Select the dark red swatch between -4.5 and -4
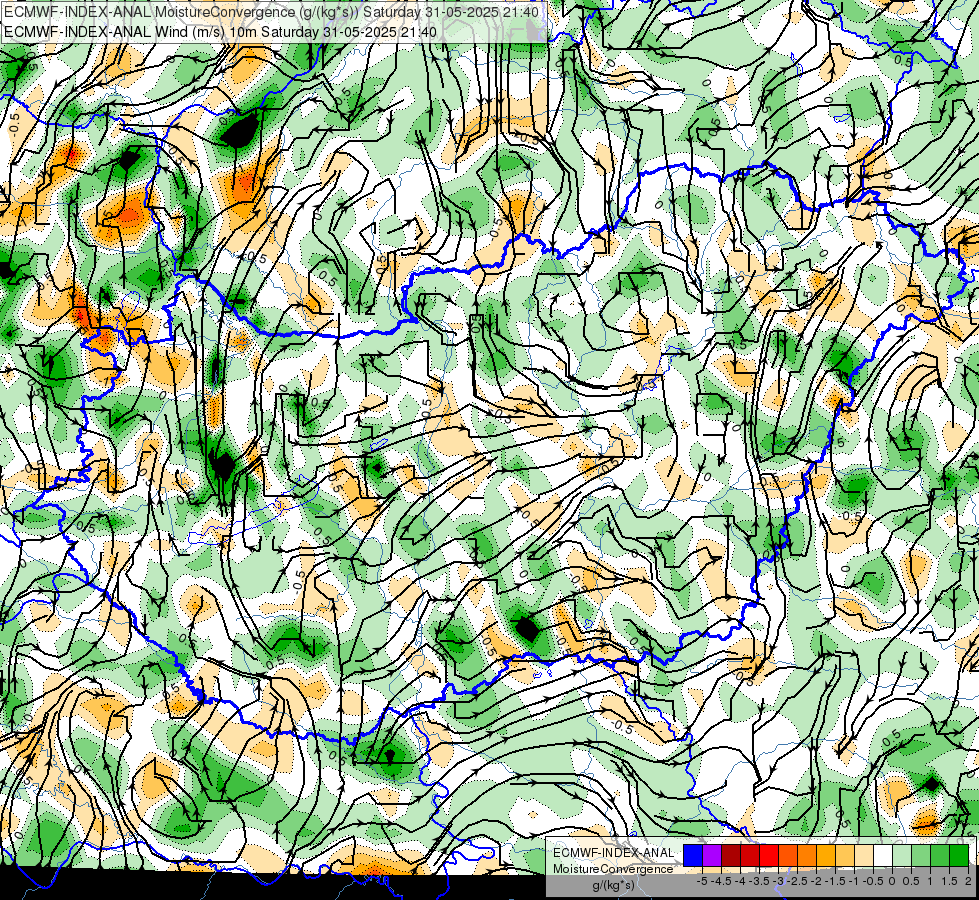979x900 pixels. point(731,855)
